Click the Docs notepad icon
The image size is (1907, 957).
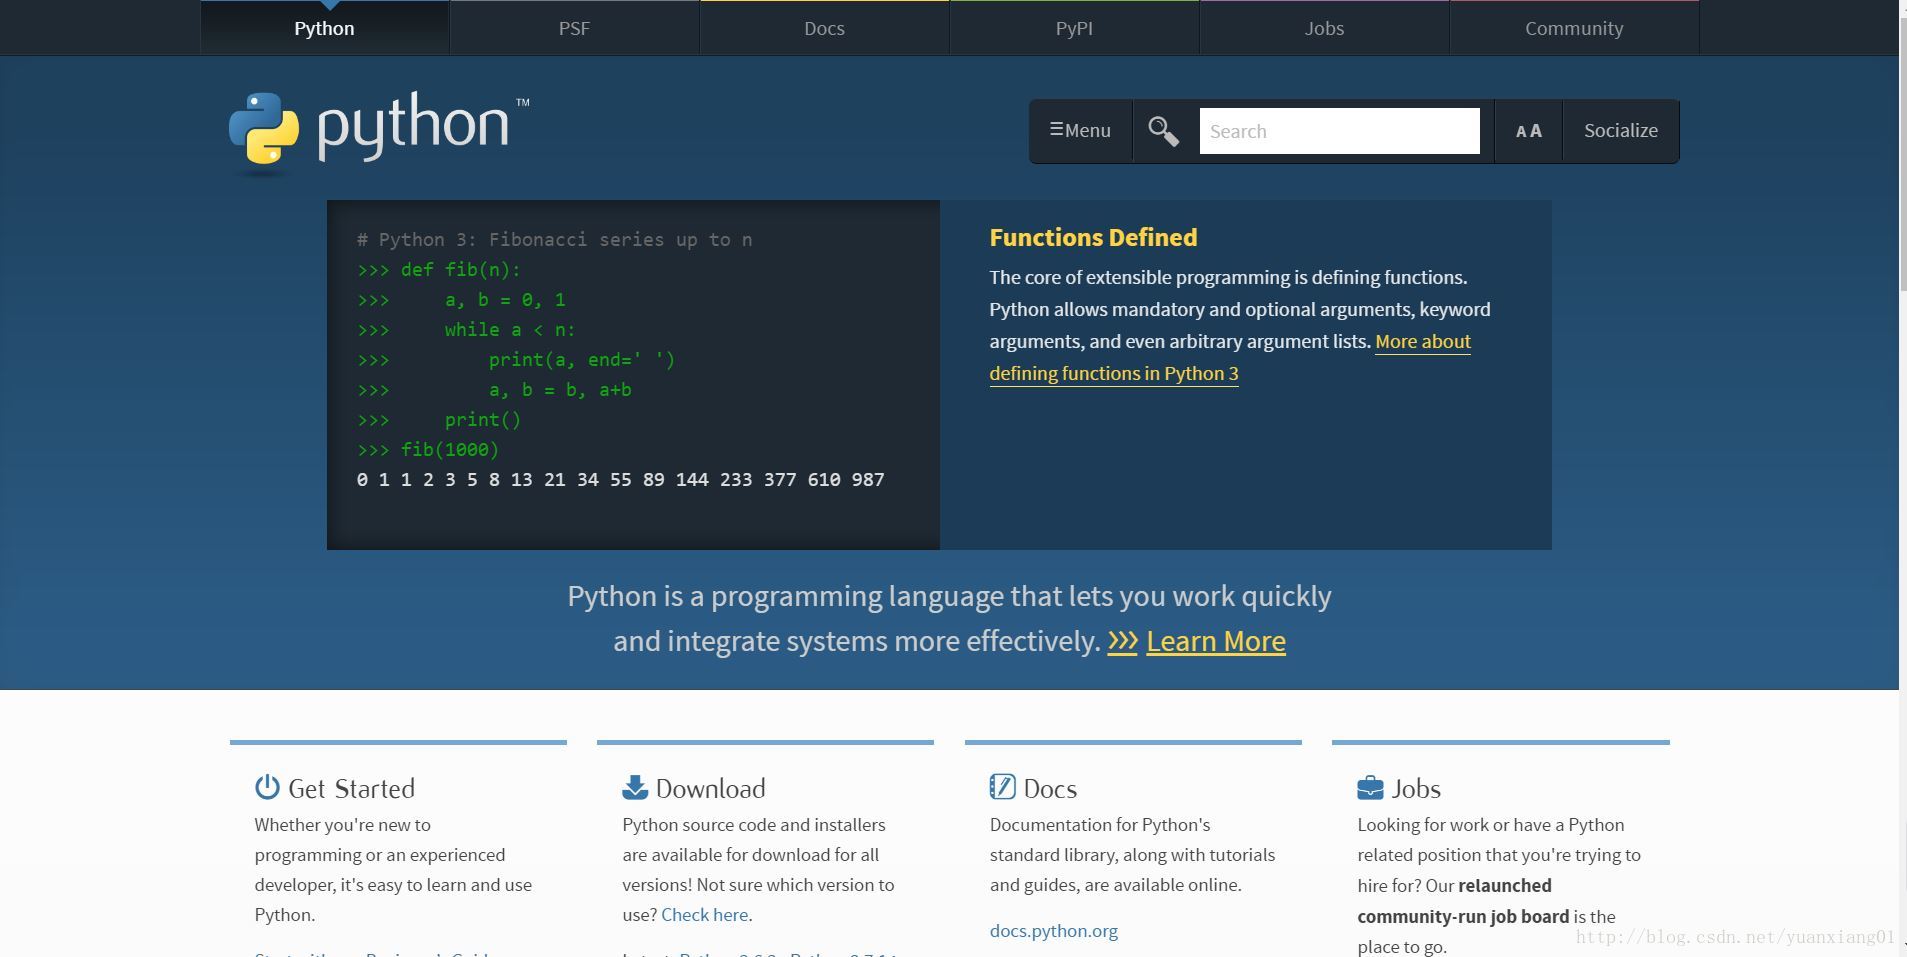[x=1002, y=787]
